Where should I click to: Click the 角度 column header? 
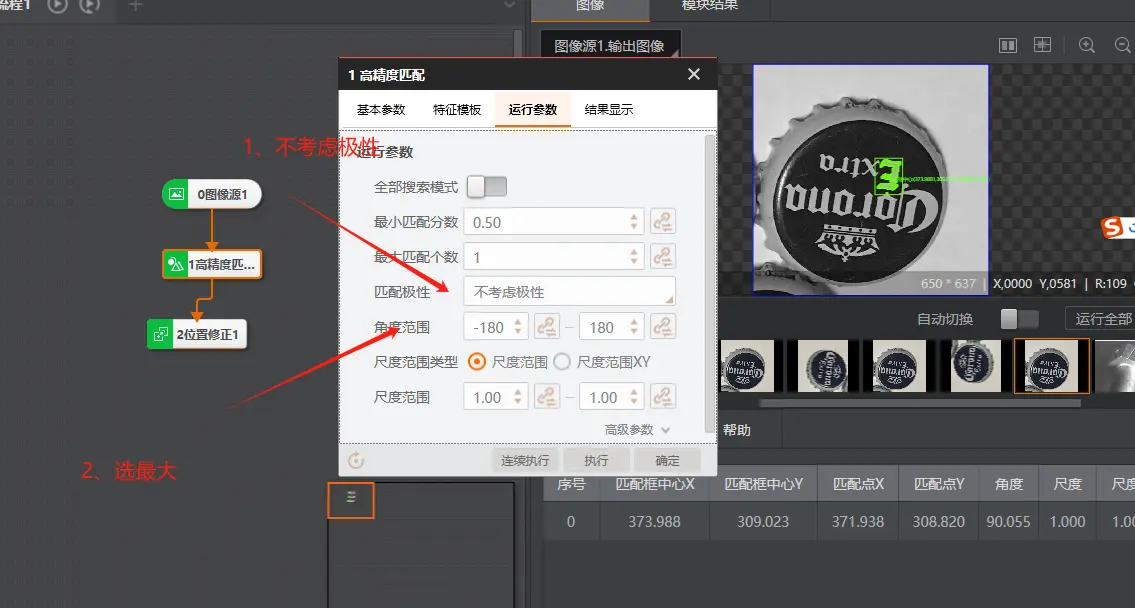coord(1008,484)
